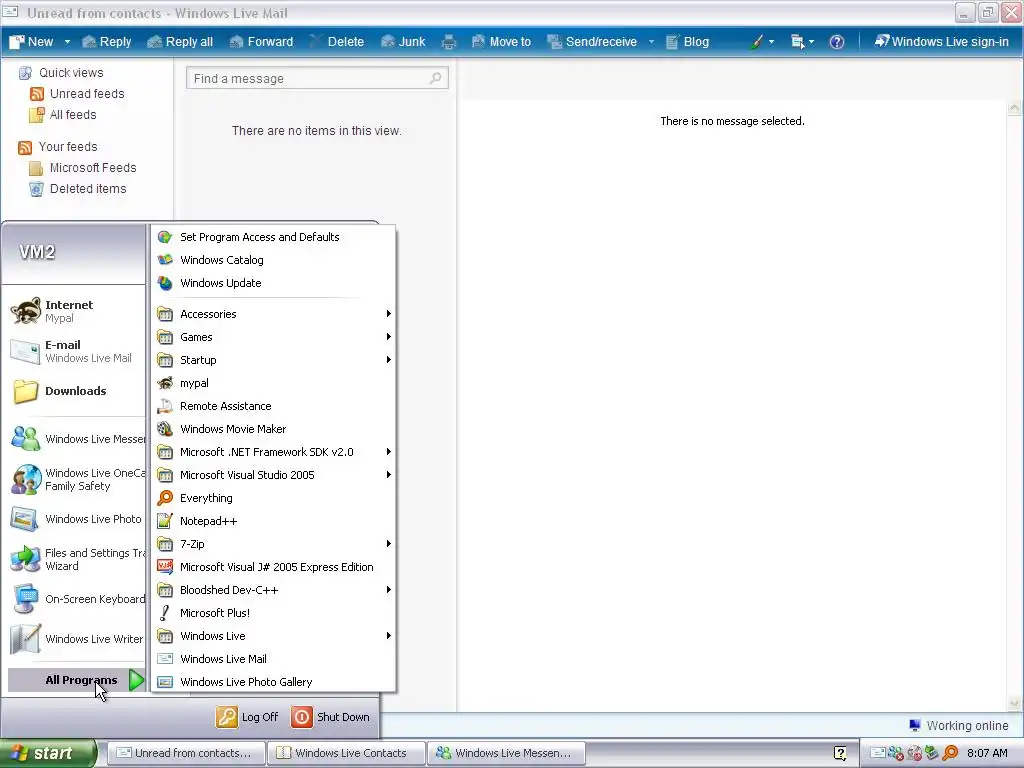Launch Windows Live Mail from programs list
1024x768 pixels.
(273, 659)
